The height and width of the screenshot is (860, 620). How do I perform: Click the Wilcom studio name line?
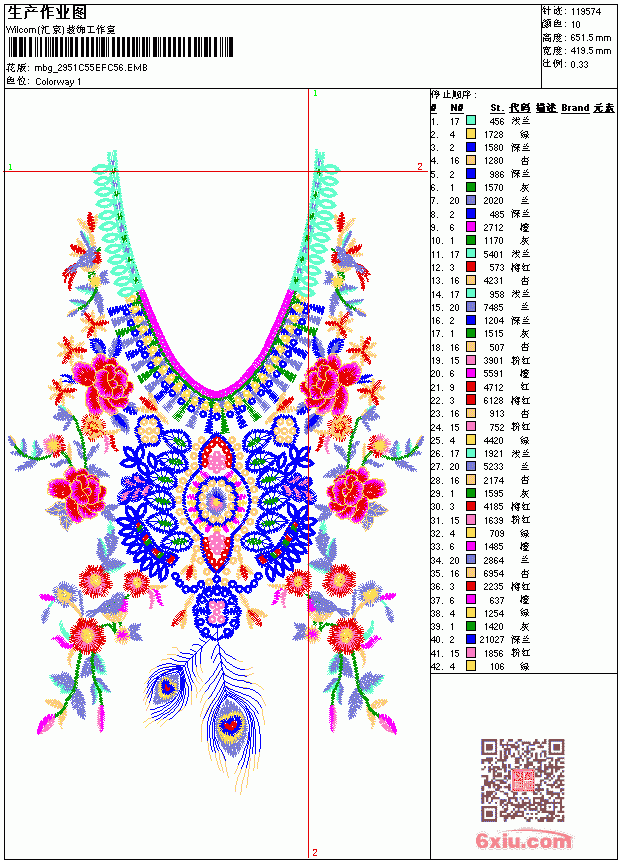(x=61, y=30)
